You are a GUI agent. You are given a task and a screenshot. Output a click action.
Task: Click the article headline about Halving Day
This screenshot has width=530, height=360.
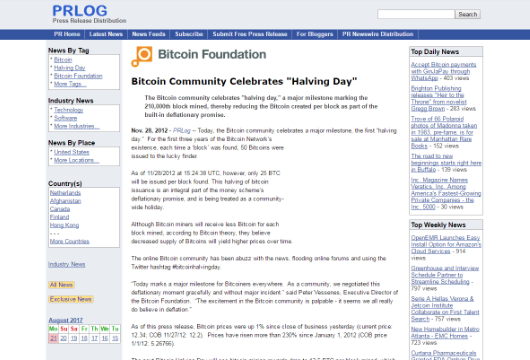coord(244,81)
